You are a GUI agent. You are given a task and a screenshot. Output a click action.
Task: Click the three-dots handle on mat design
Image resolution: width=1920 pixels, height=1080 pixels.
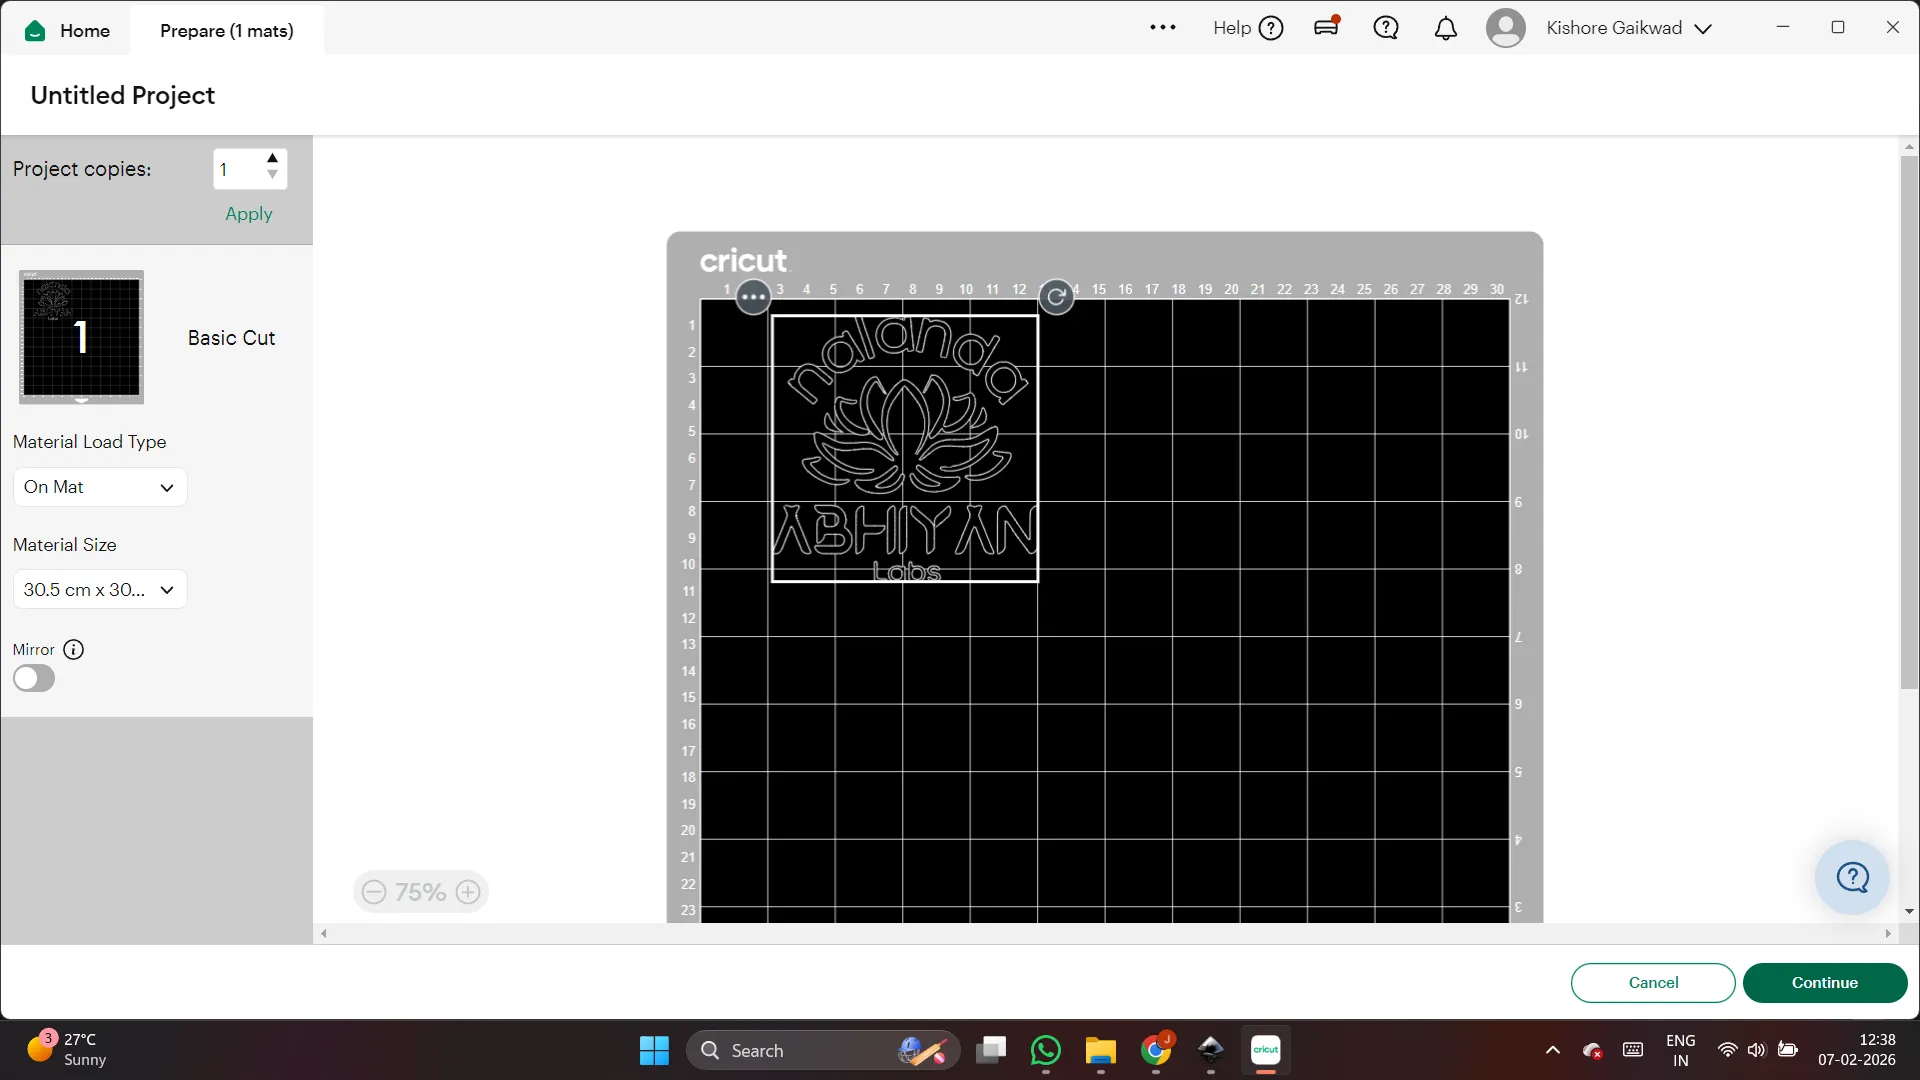[753, 297]
